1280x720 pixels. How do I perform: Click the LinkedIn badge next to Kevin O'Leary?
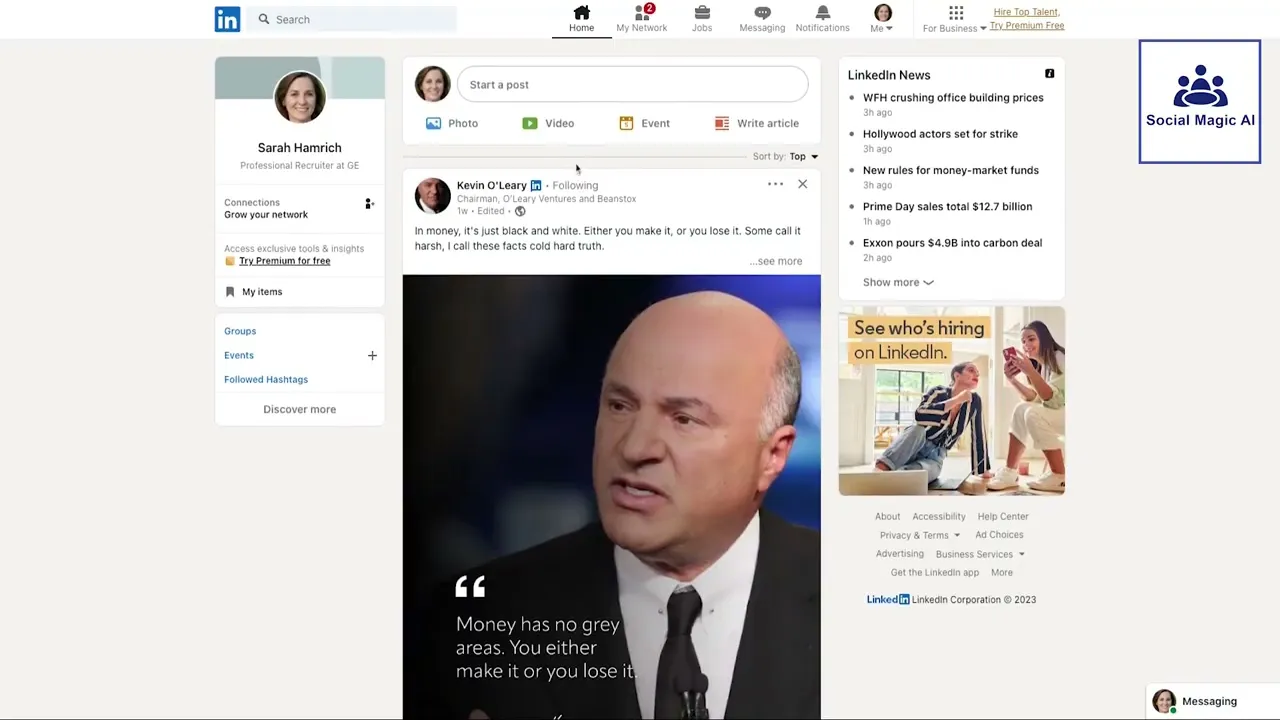click(x=536, y=185)
